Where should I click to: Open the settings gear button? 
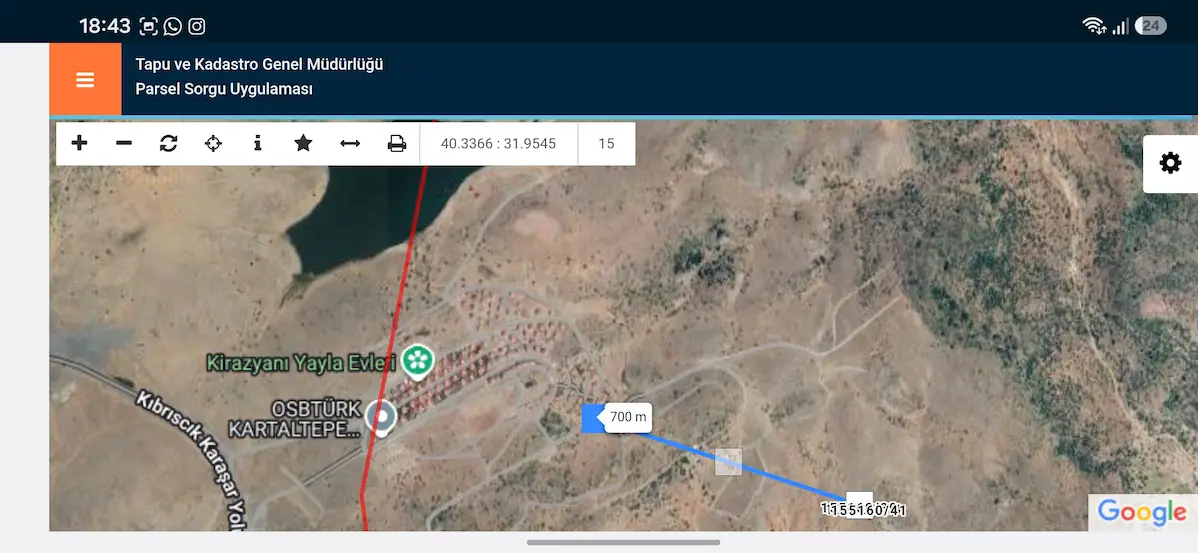tap(1170, 163)
